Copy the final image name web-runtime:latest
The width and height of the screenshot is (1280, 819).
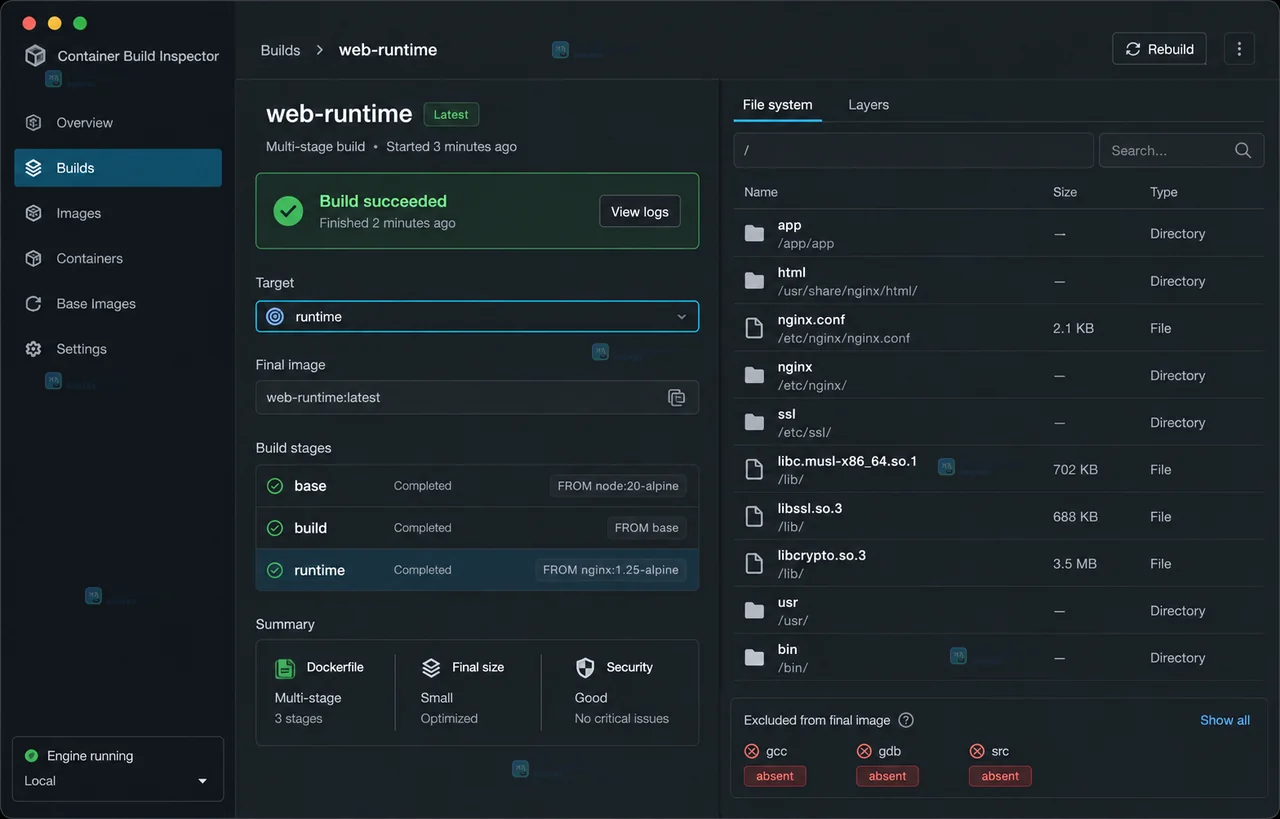(x=677, y=397)
